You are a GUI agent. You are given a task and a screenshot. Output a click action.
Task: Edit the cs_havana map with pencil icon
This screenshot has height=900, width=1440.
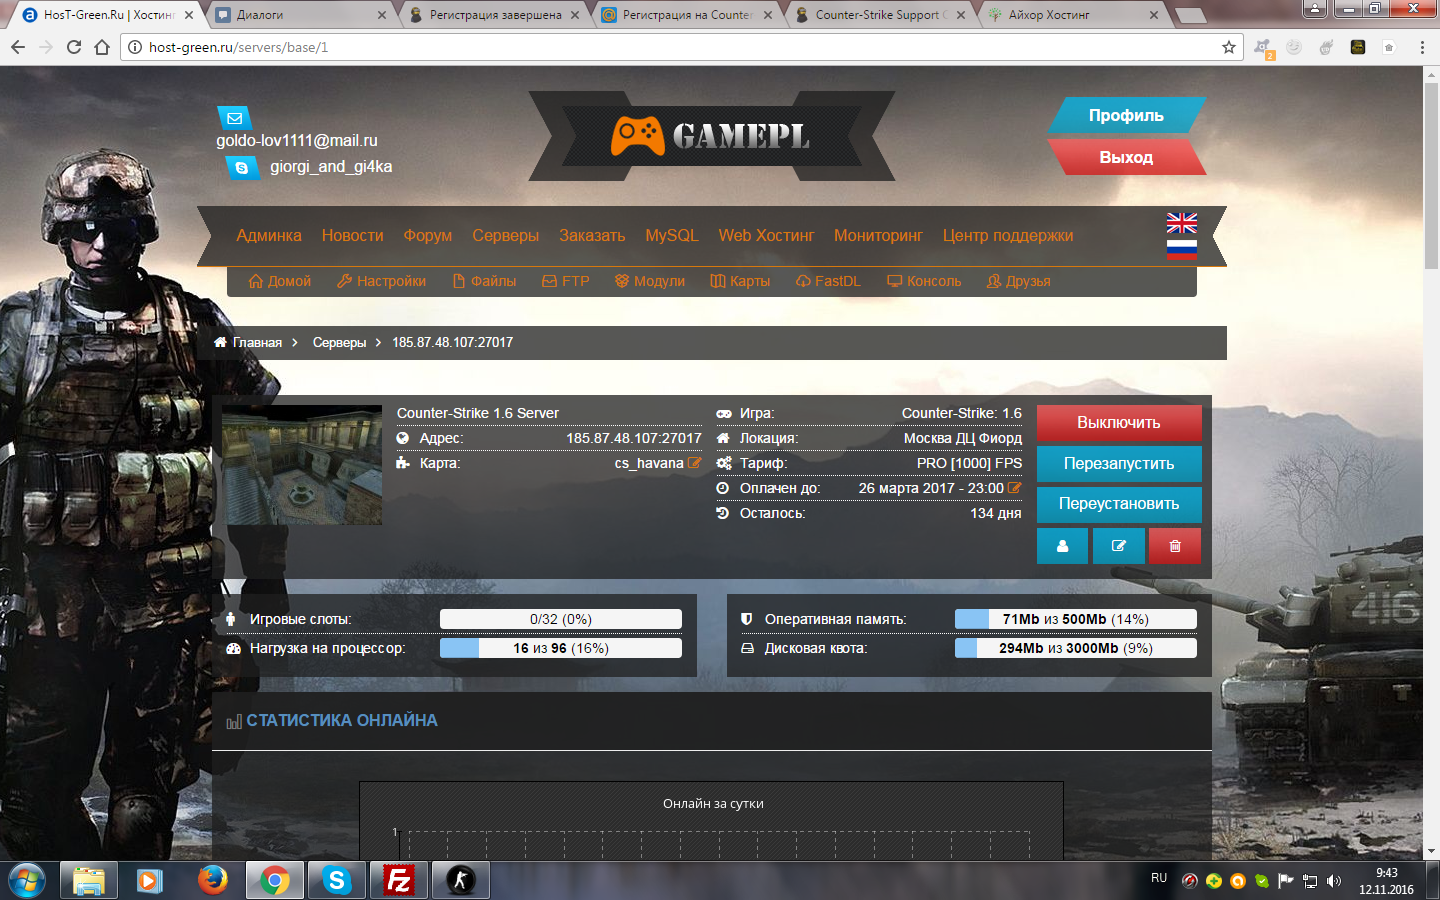(695, 463)
